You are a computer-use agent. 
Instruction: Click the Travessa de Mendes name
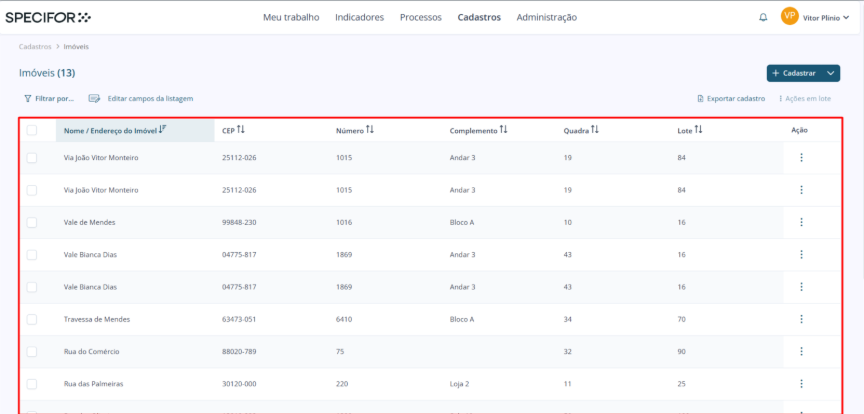[97, 319]
